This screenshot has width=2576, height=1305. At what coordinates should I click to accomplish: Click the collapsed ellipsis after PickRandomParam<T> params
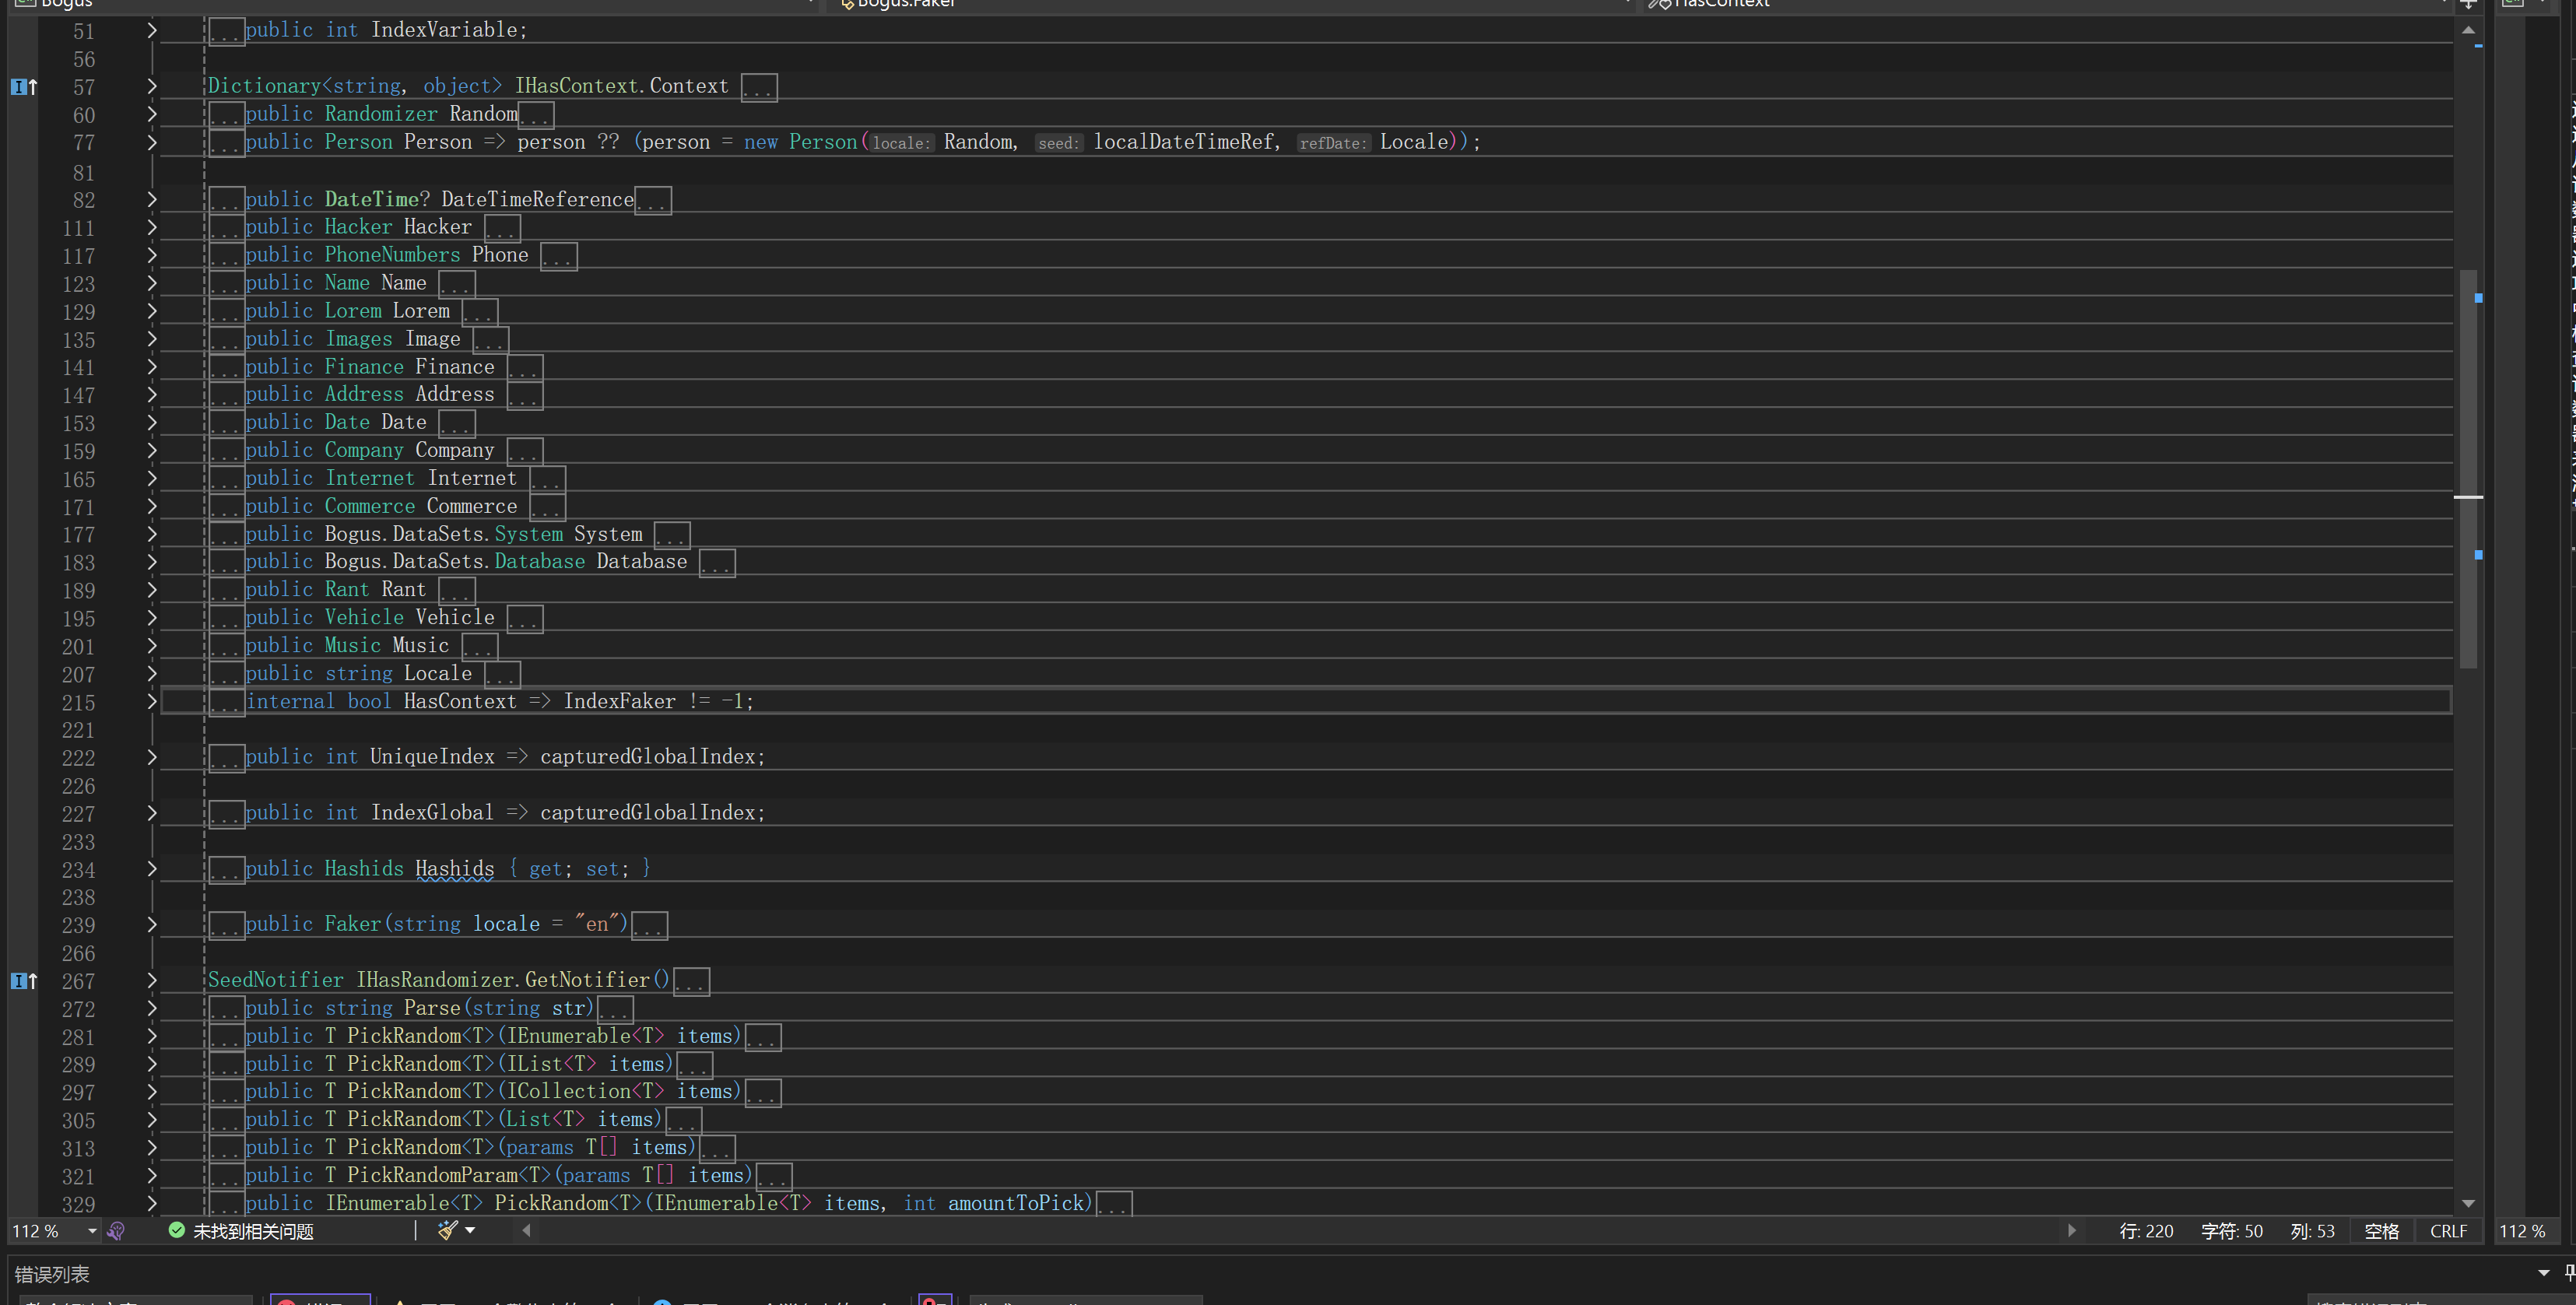[774, 1176]
